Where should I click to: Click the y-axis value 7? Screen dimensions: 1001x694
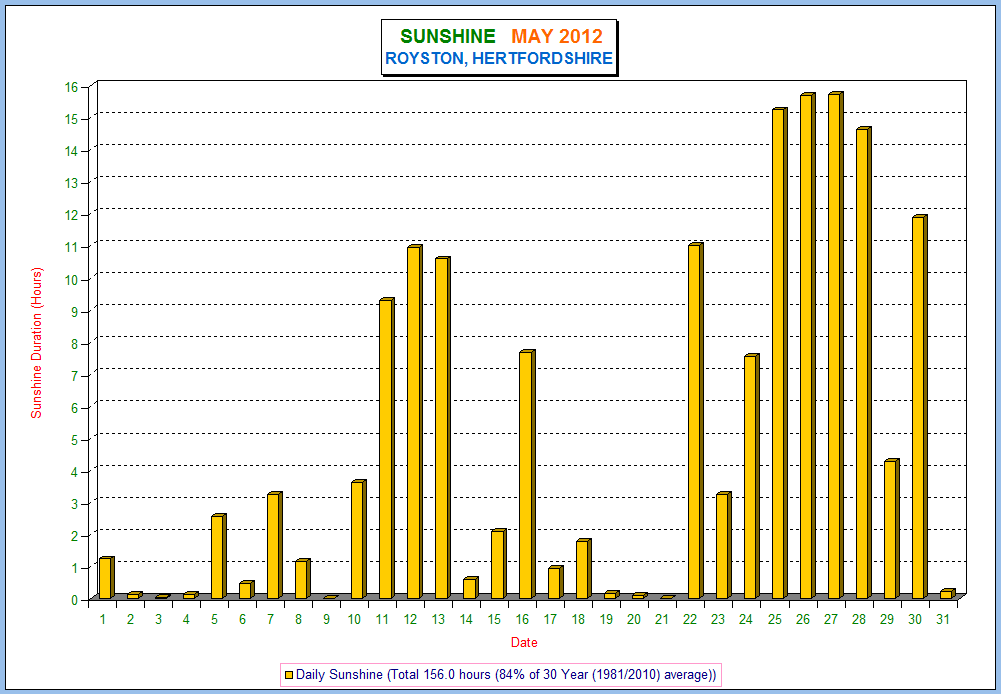pyautogui.click(x=74, y=375)
